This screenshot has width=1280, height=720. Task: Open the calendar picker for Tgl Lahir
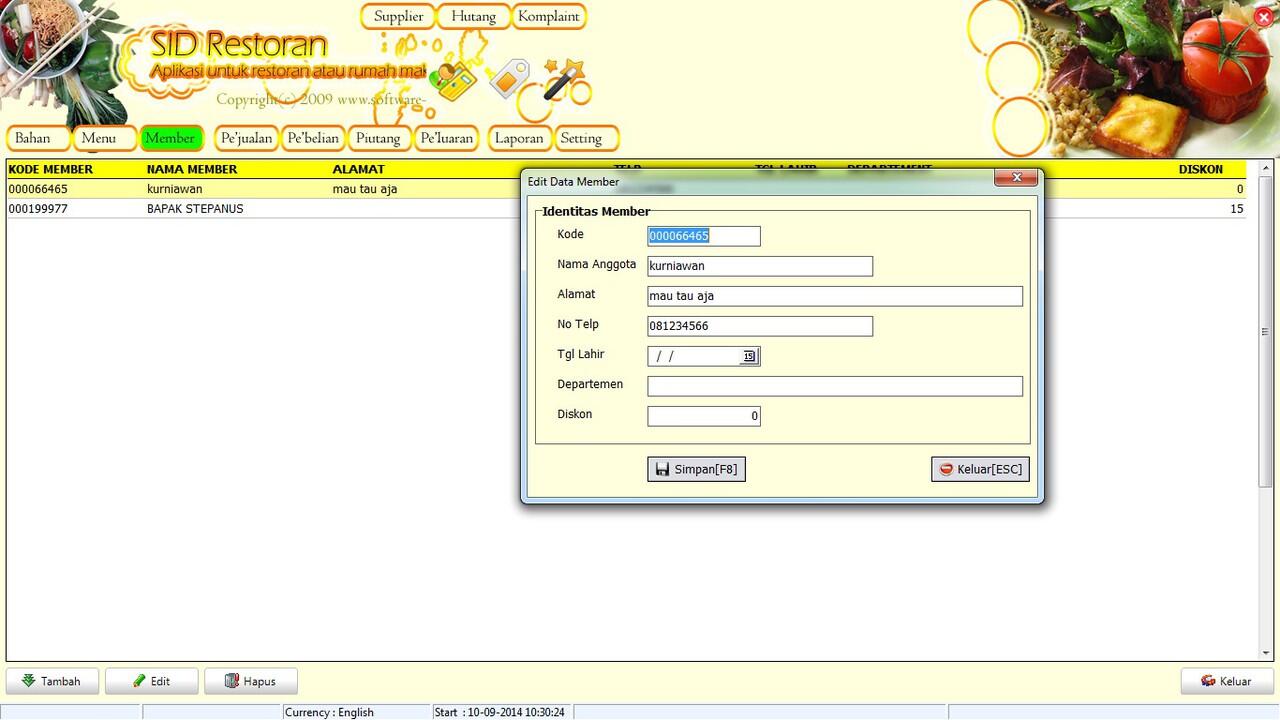click(x=749, y=356)
